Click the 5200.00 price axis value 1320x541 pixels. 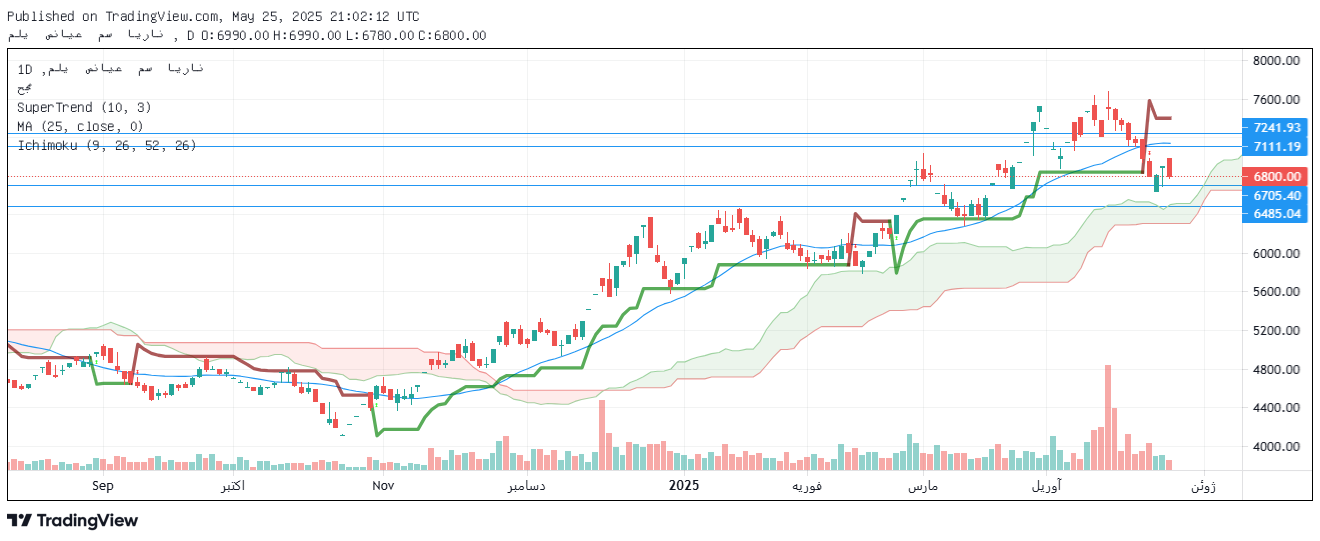click(x=1276, y=331)
